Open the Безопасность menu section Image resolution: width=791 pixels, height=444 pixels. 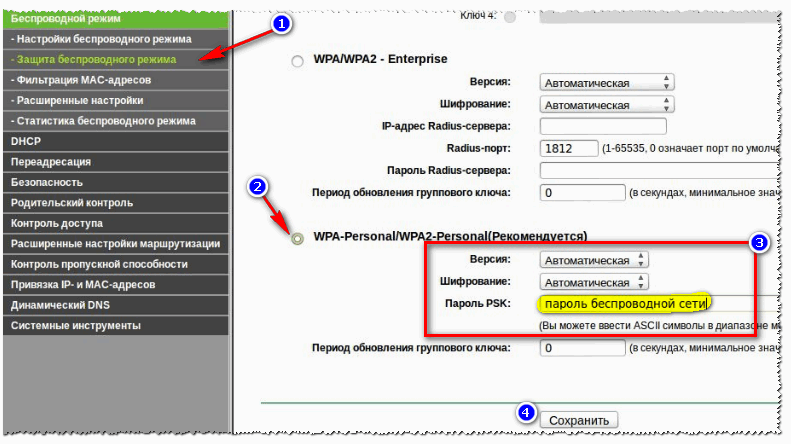116,182
